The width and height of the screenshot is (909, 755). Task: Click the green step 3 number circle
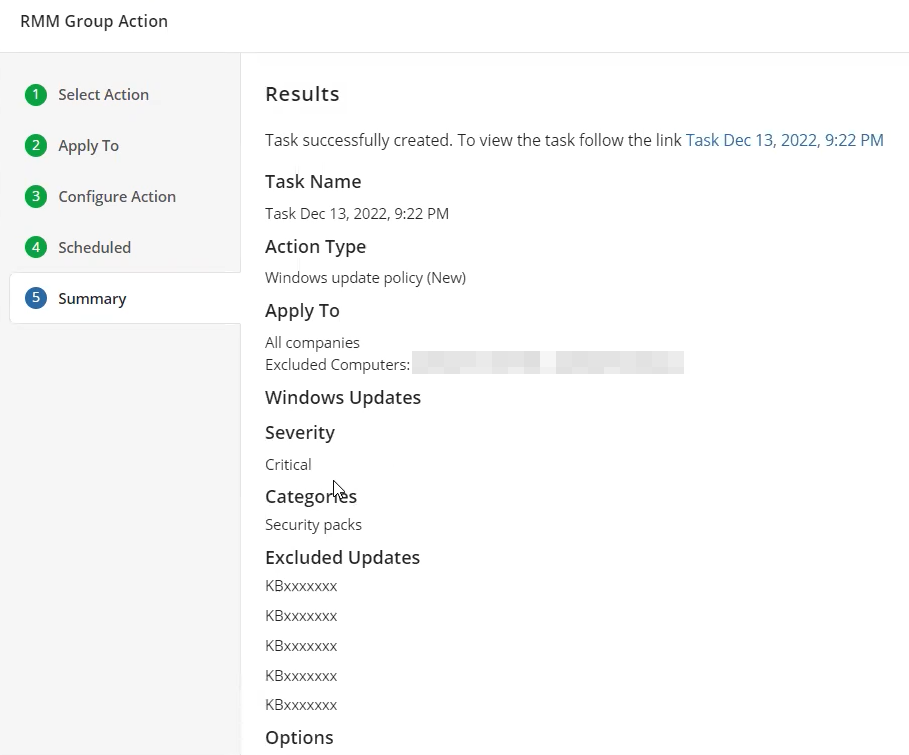coord(36,197)
